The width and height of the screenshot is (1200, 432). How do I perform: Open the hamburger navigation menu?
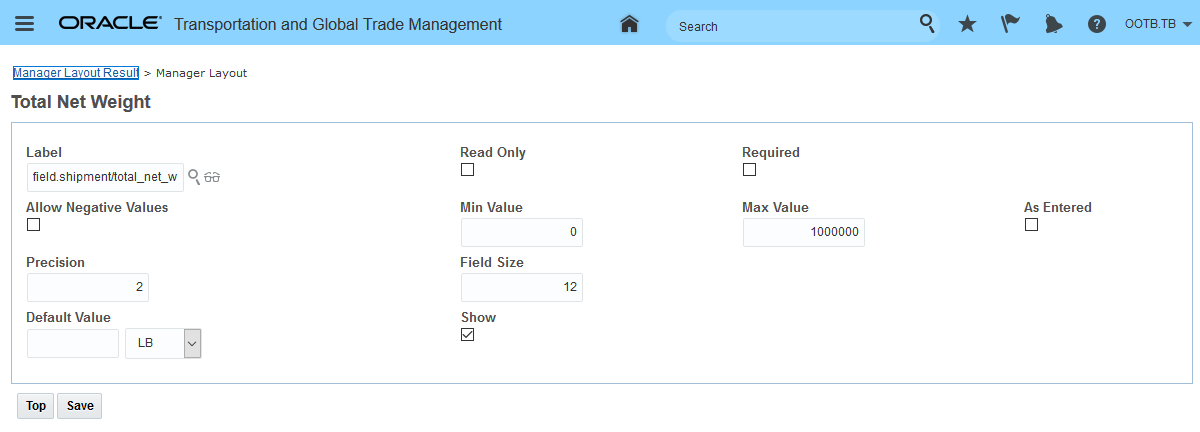(x=25, y=24)
